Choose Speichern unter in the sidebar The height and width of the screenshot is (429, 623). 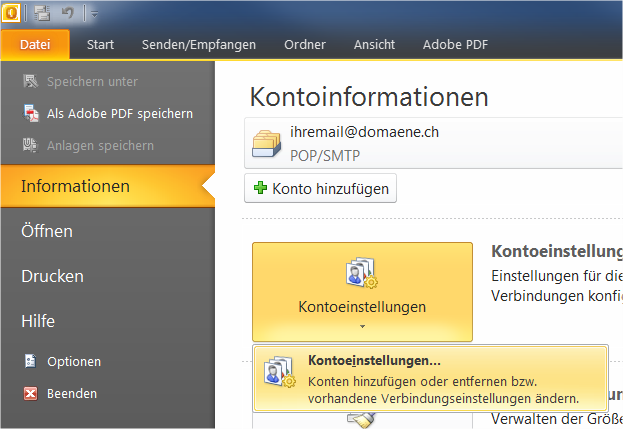coord(92,81)
